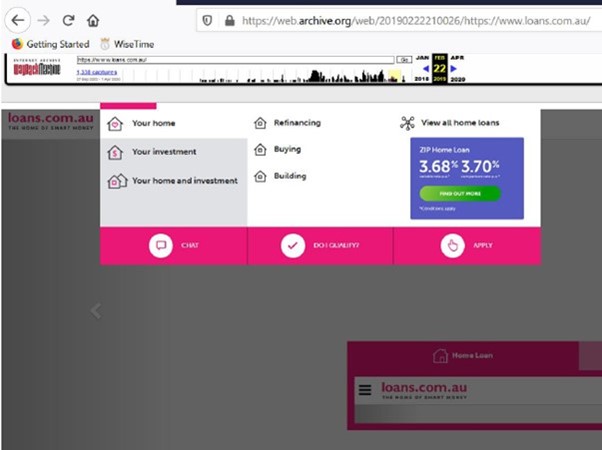This screenshot has width=602, height=450.
Task: Click the two-houses home and investment icon
Action: pyautogui.click(x=117, y=181)
